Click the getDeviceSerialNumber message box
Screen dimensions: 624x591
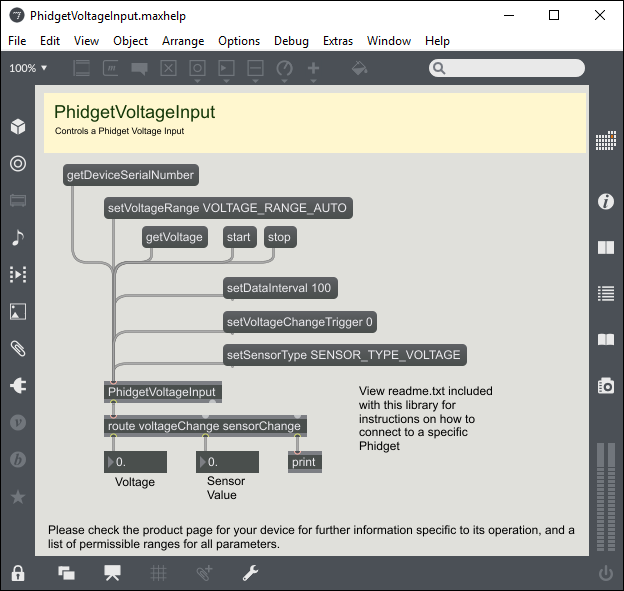tap(131, 175)
